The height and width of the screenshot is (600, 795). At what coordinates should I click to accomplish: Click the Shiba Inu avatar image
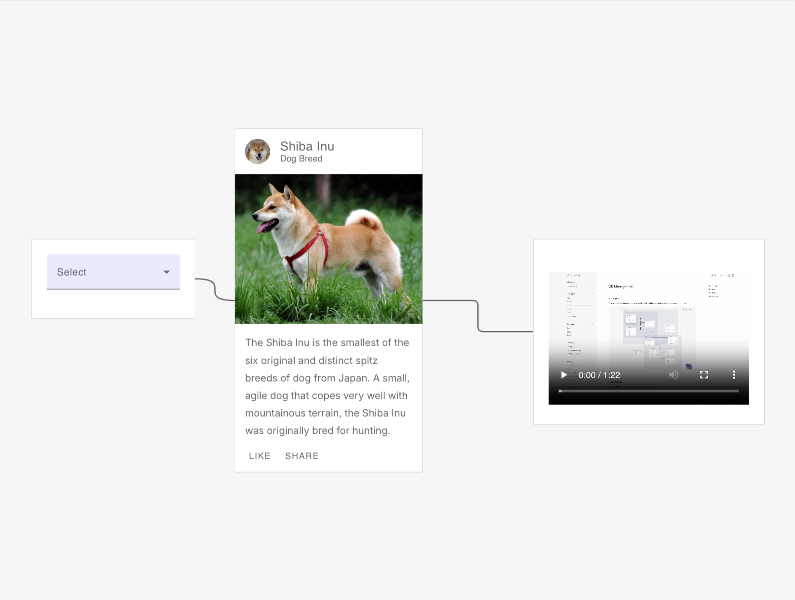tap(258, 152)
